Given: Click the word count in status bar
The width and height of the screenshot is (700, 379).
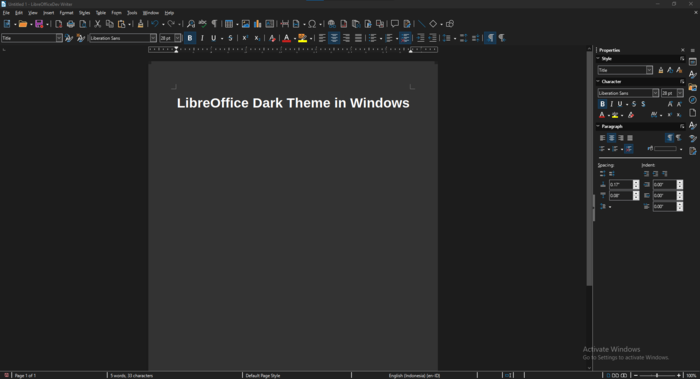Looking at the screenshot, I should 132,375.
